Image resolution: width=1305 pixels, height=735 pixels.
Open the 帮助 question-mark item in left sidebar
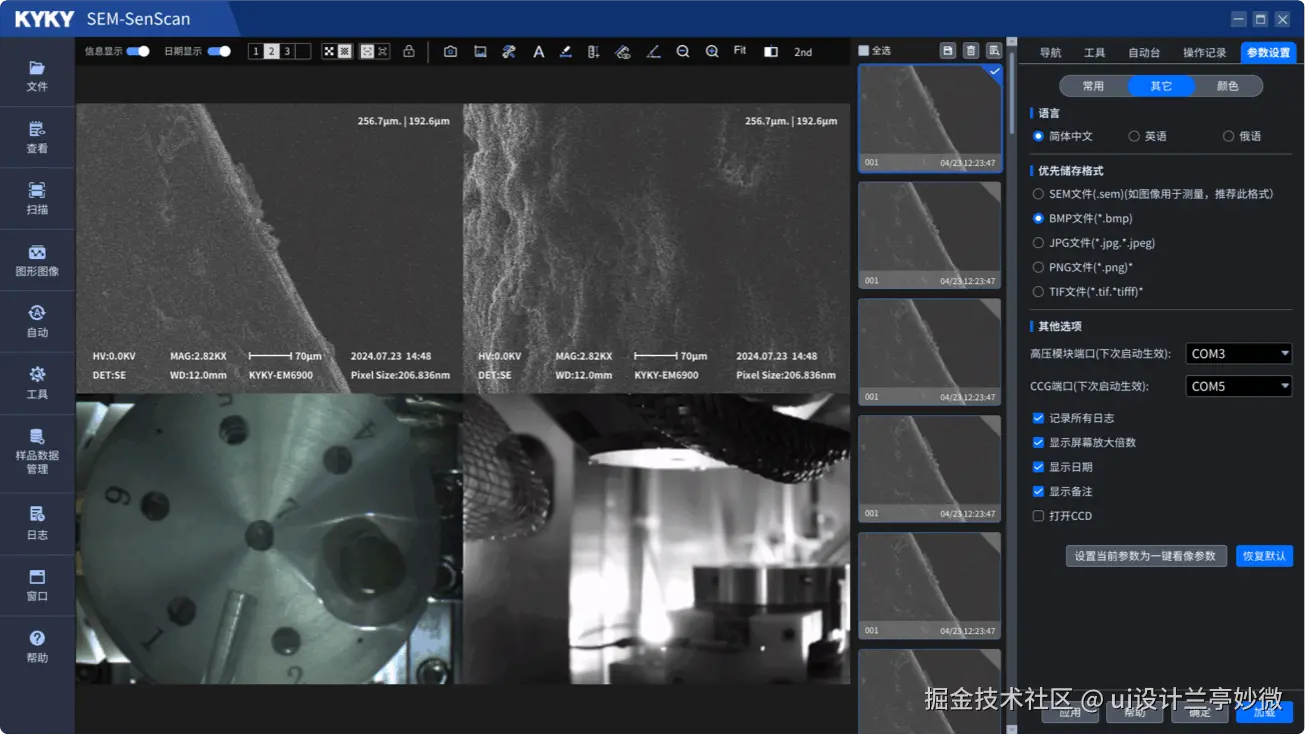click(37, 647)
